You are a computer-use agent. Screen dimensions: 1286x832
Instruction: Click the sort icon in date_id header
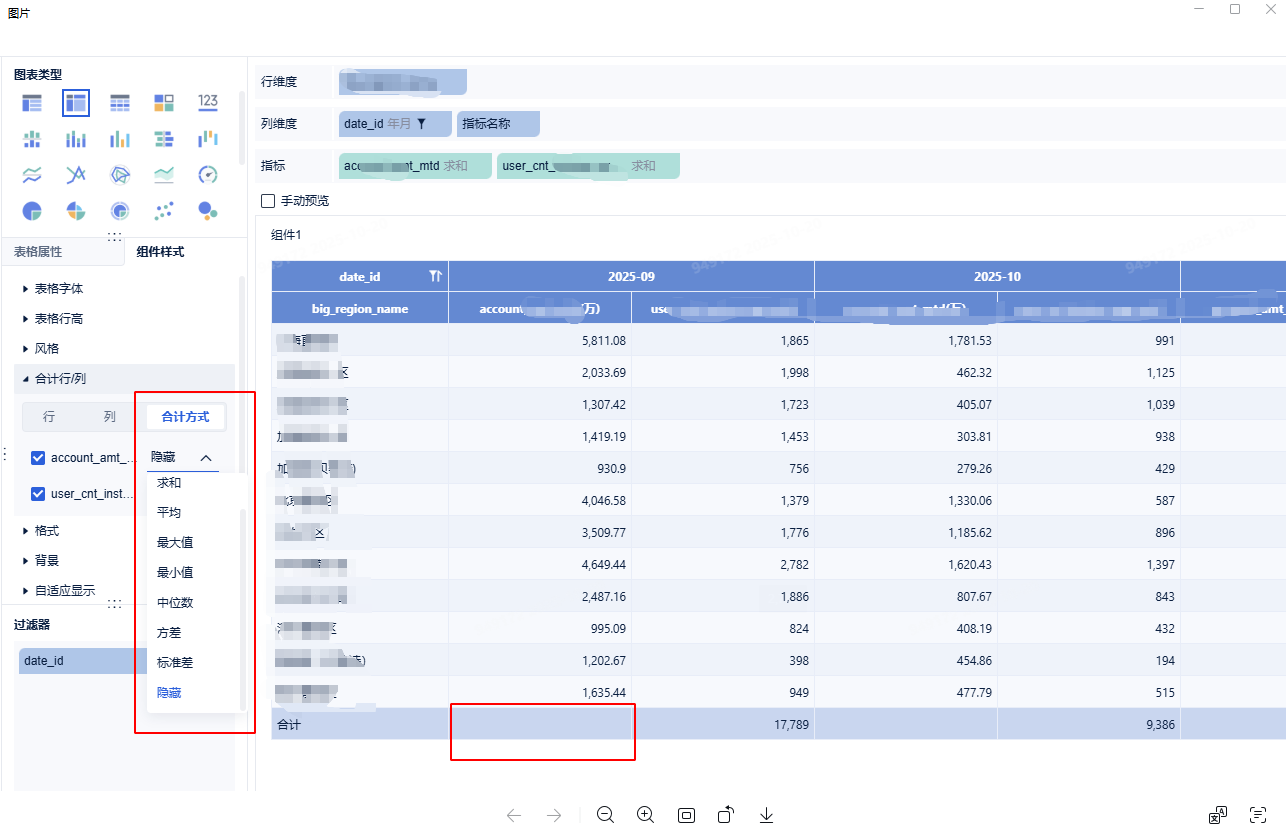[435, 276]
